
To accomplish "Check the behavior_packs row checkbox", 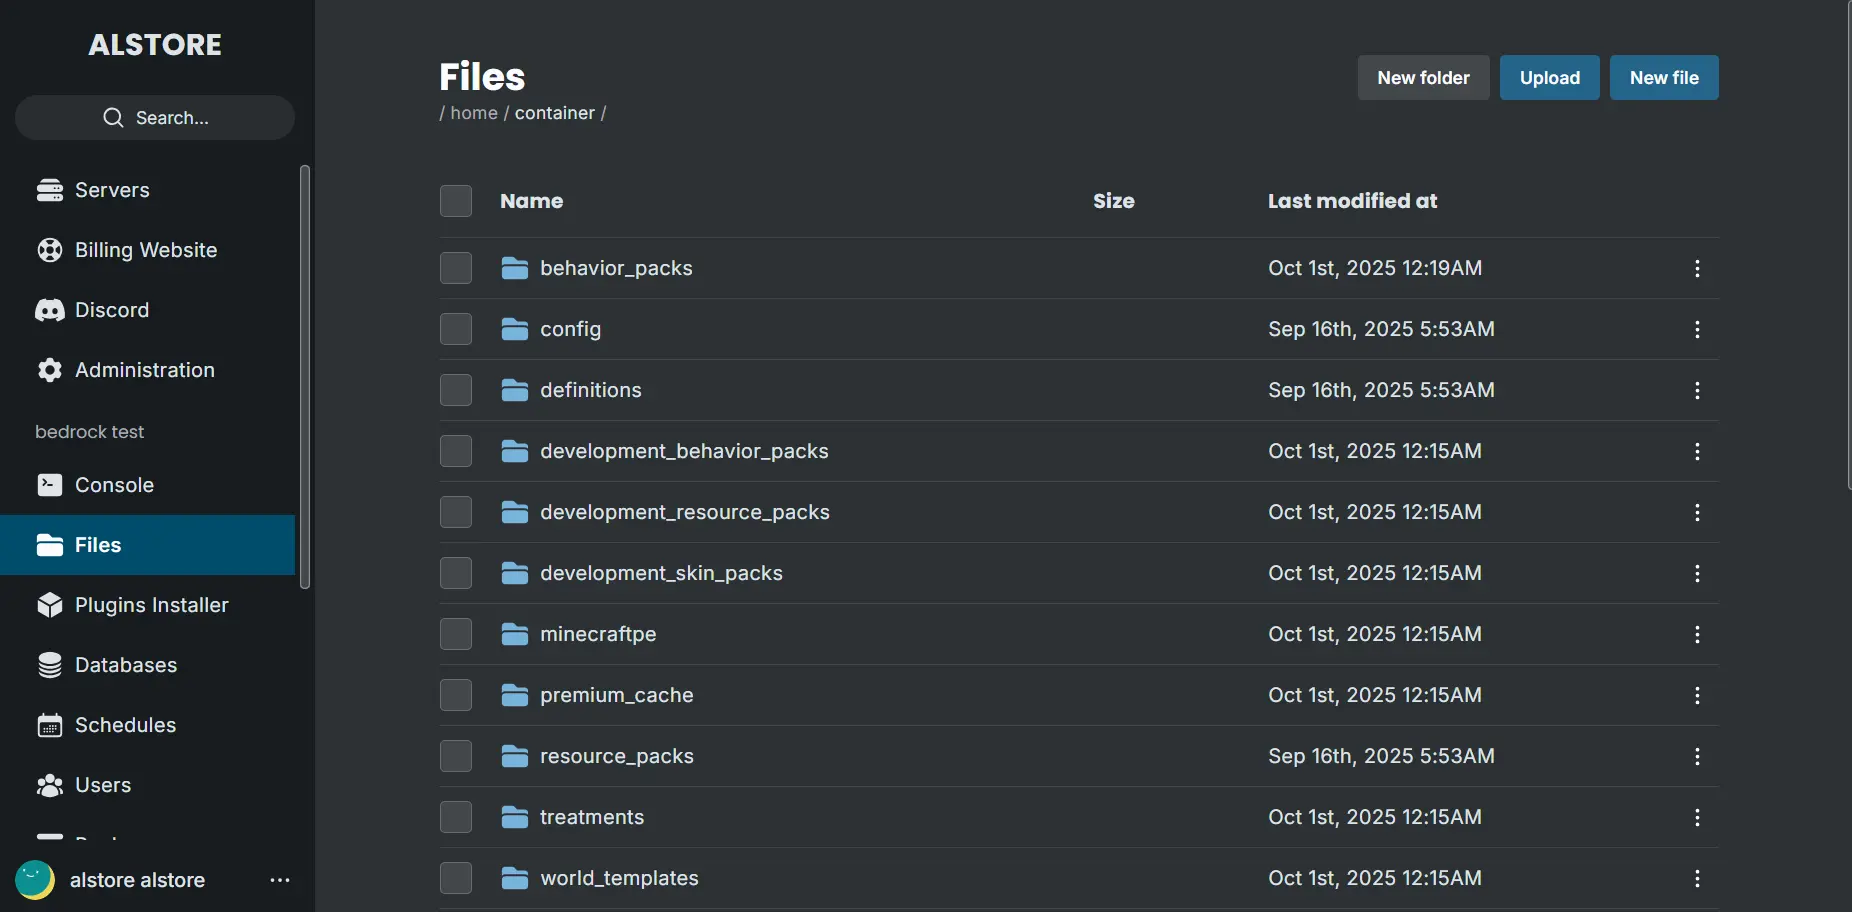I will pyautogui.click(x=456, y=267).
